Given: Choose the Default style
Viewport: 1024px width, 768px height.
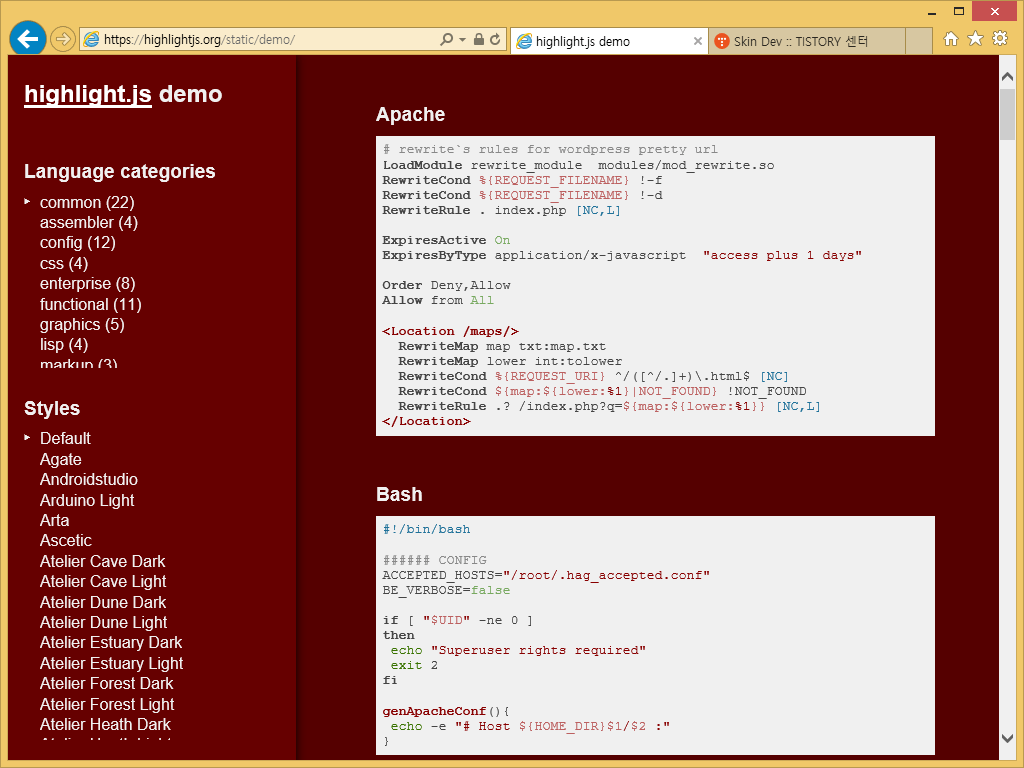Looking at the screenshot, I should point(65,438).
